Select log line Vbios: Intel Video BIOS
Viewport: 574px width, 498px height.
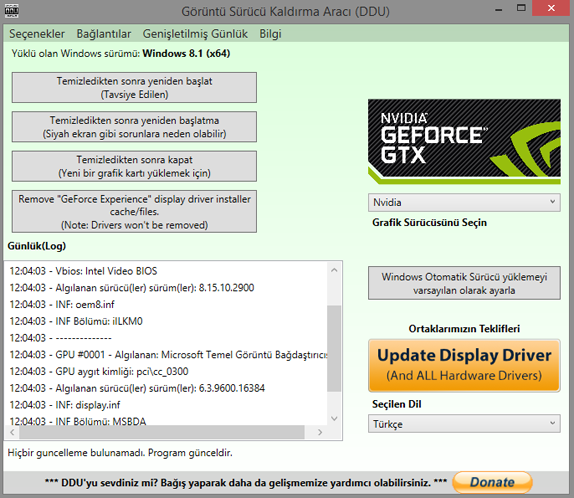click(83, 271)
